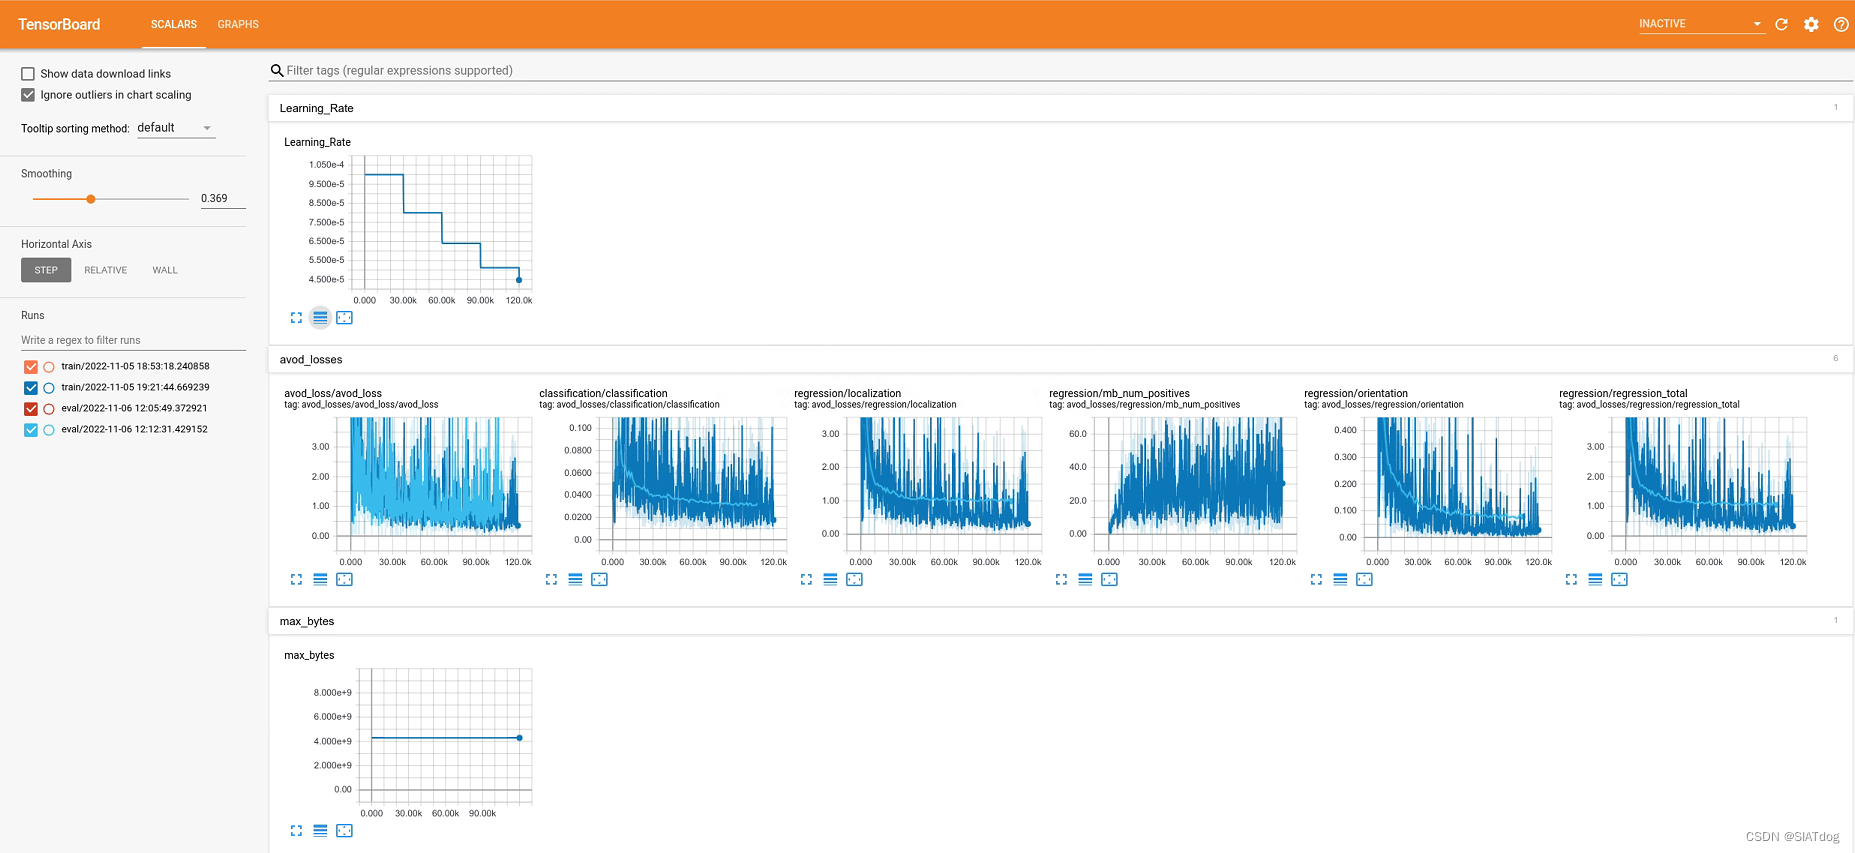Switch to the GRAPHS tab

tap(238, 24)
